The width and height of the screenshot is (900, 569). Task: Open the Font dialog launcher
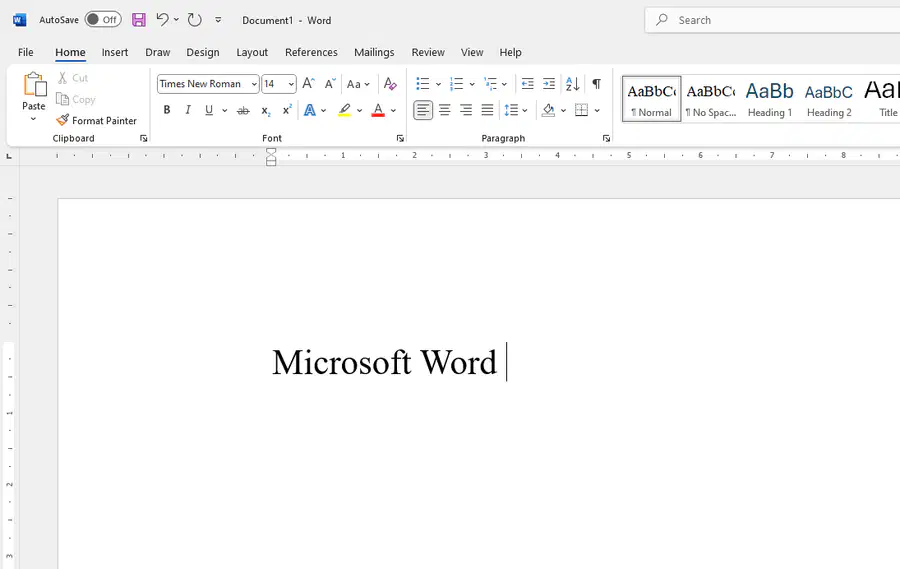[400, 138]
